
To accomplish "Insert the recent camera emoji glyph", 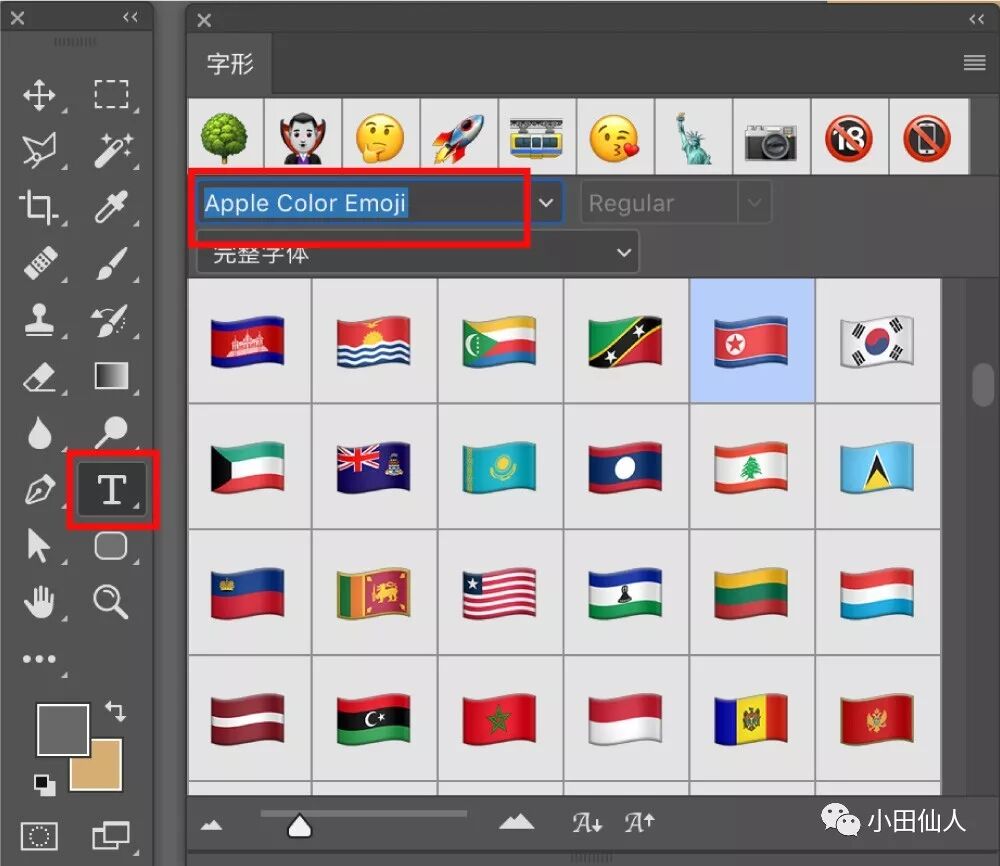I will [771, 137].
